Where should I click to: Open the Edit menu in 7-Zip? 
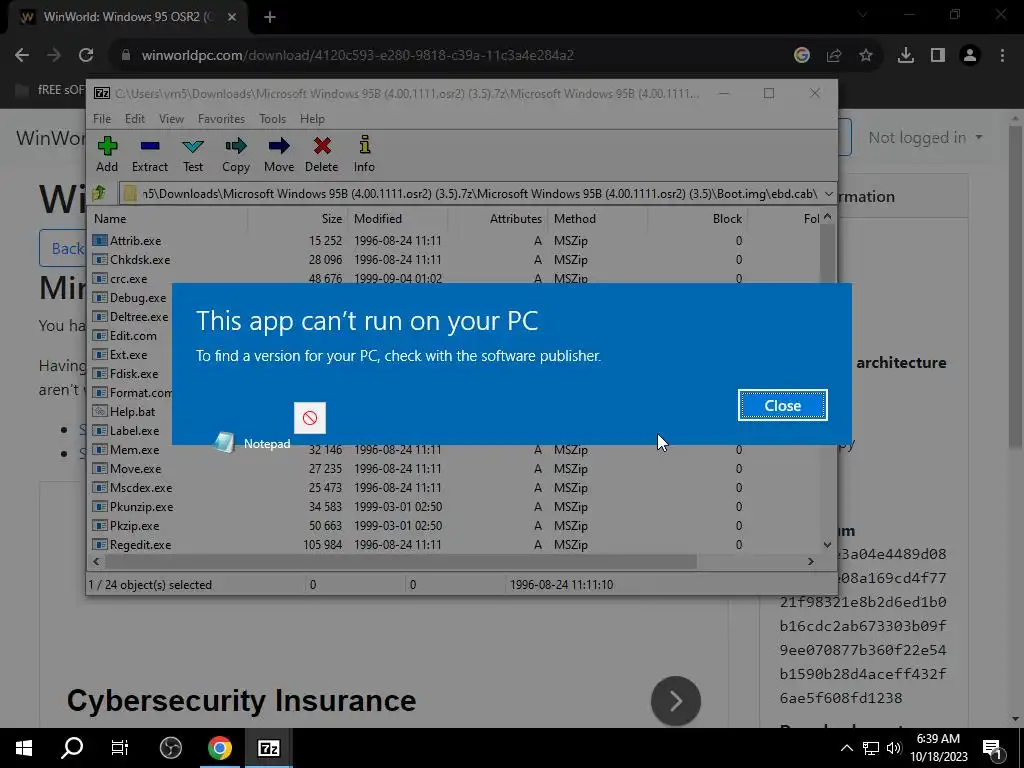135,119
